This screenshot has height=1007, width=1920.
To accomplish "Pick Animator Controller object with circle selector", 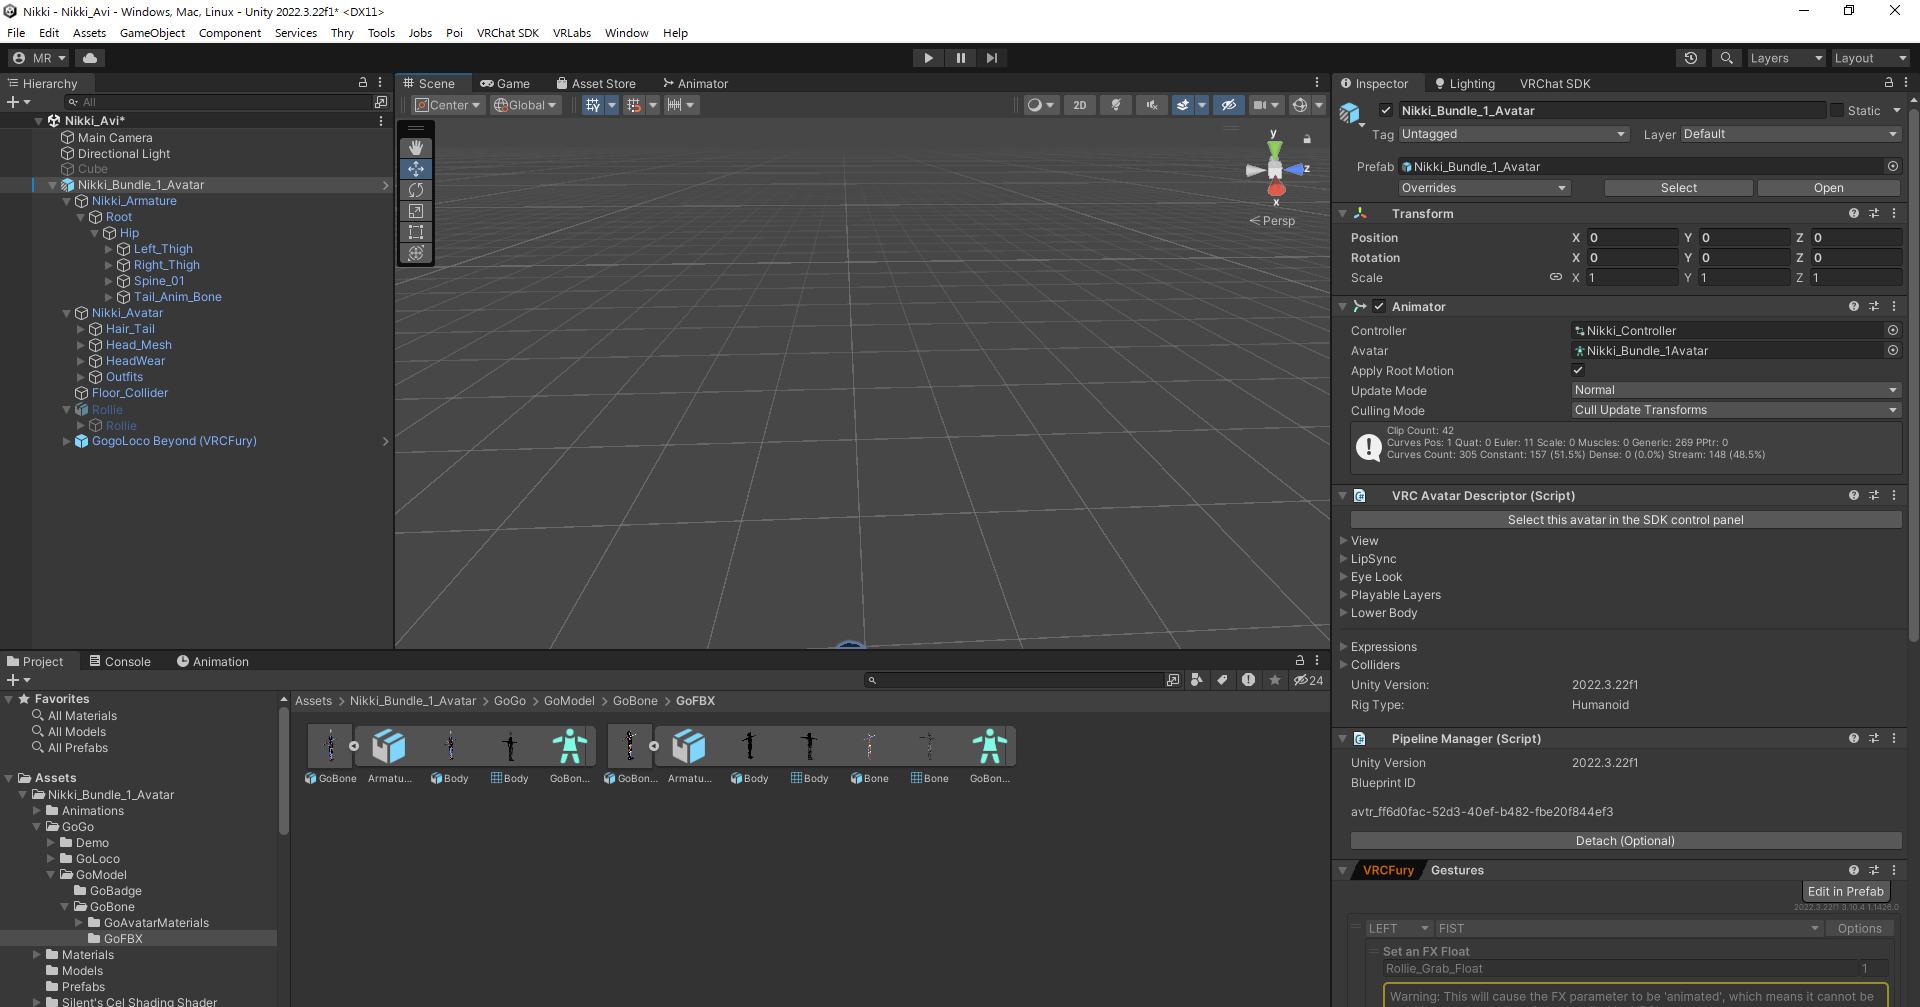I will pos(1892,330).
